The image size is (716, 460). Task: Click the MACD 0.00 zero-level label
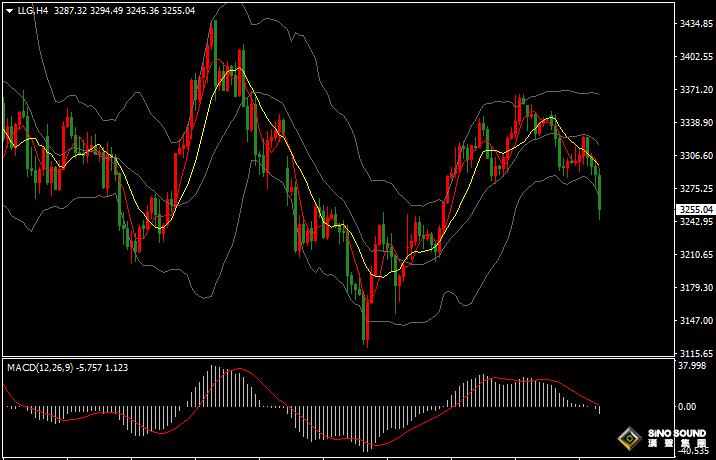[x=687, y=407]
